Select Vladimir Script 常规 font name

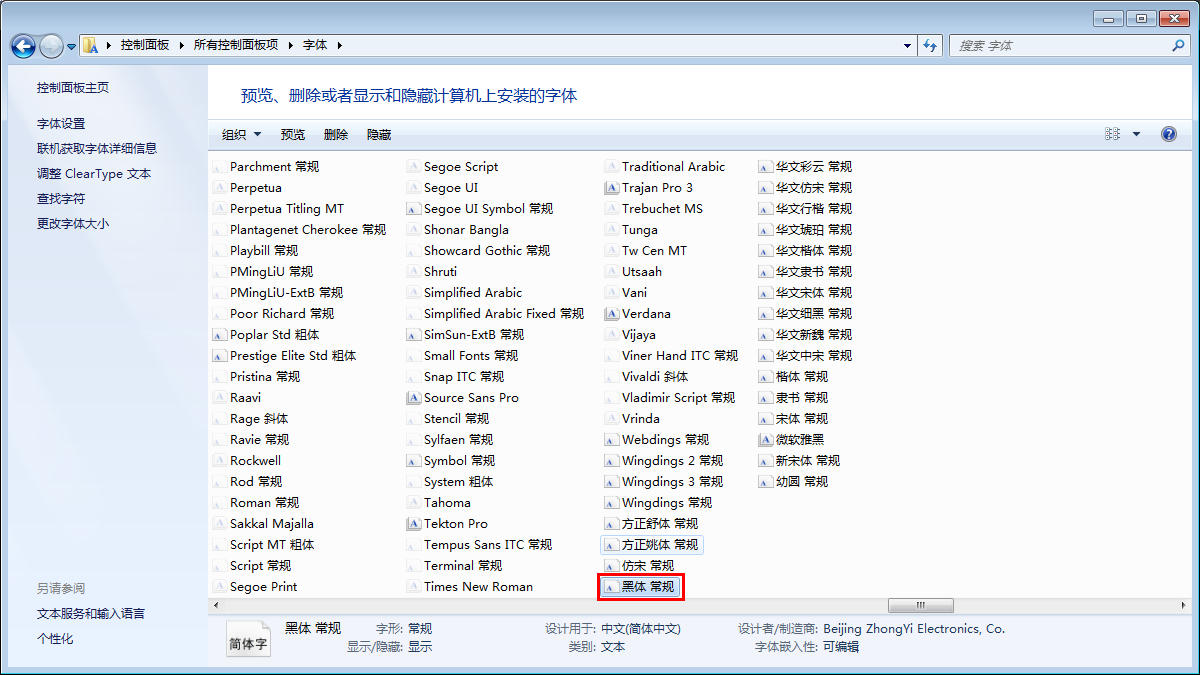[679, 398]
